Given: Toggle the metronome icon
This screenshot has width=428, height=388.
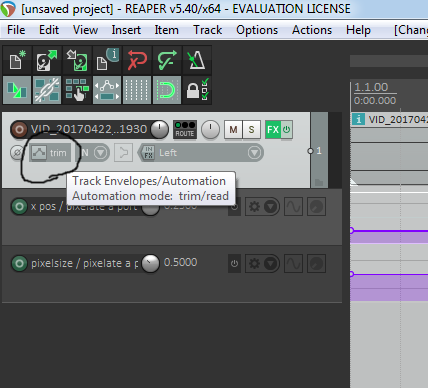Looking at the screenshot, I should pos(197,60).
